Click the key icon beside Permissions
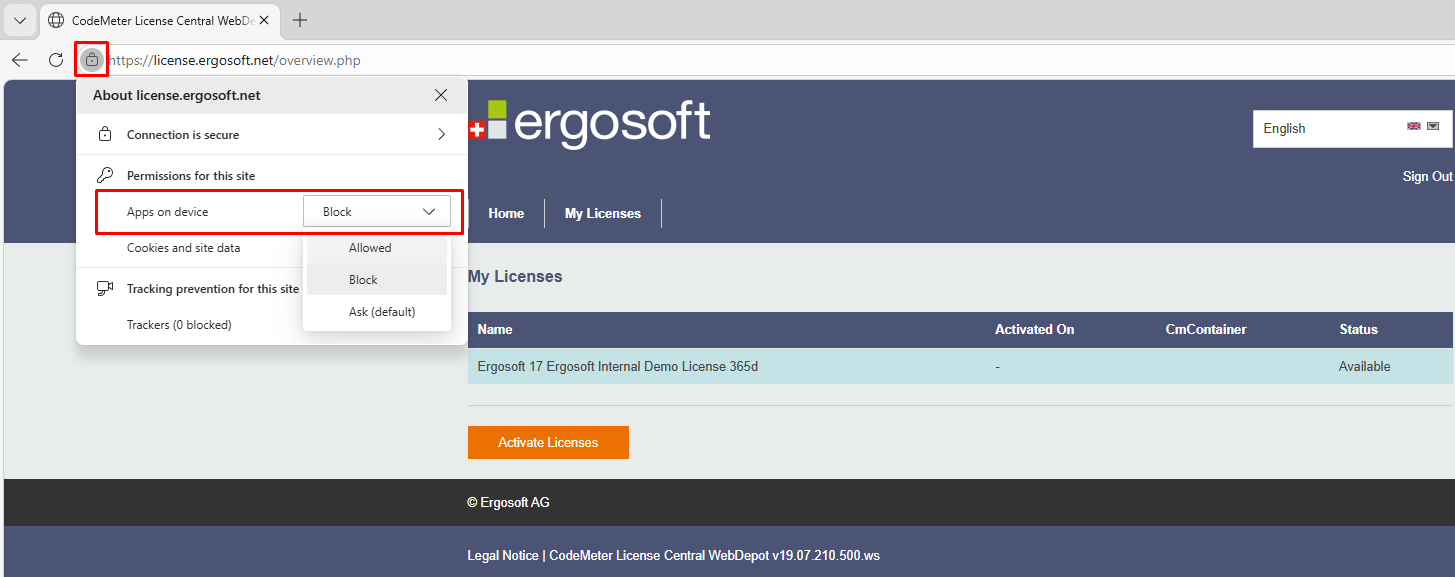The width and height of the screenshot is (1455, 577). click(x=105, y=175)
